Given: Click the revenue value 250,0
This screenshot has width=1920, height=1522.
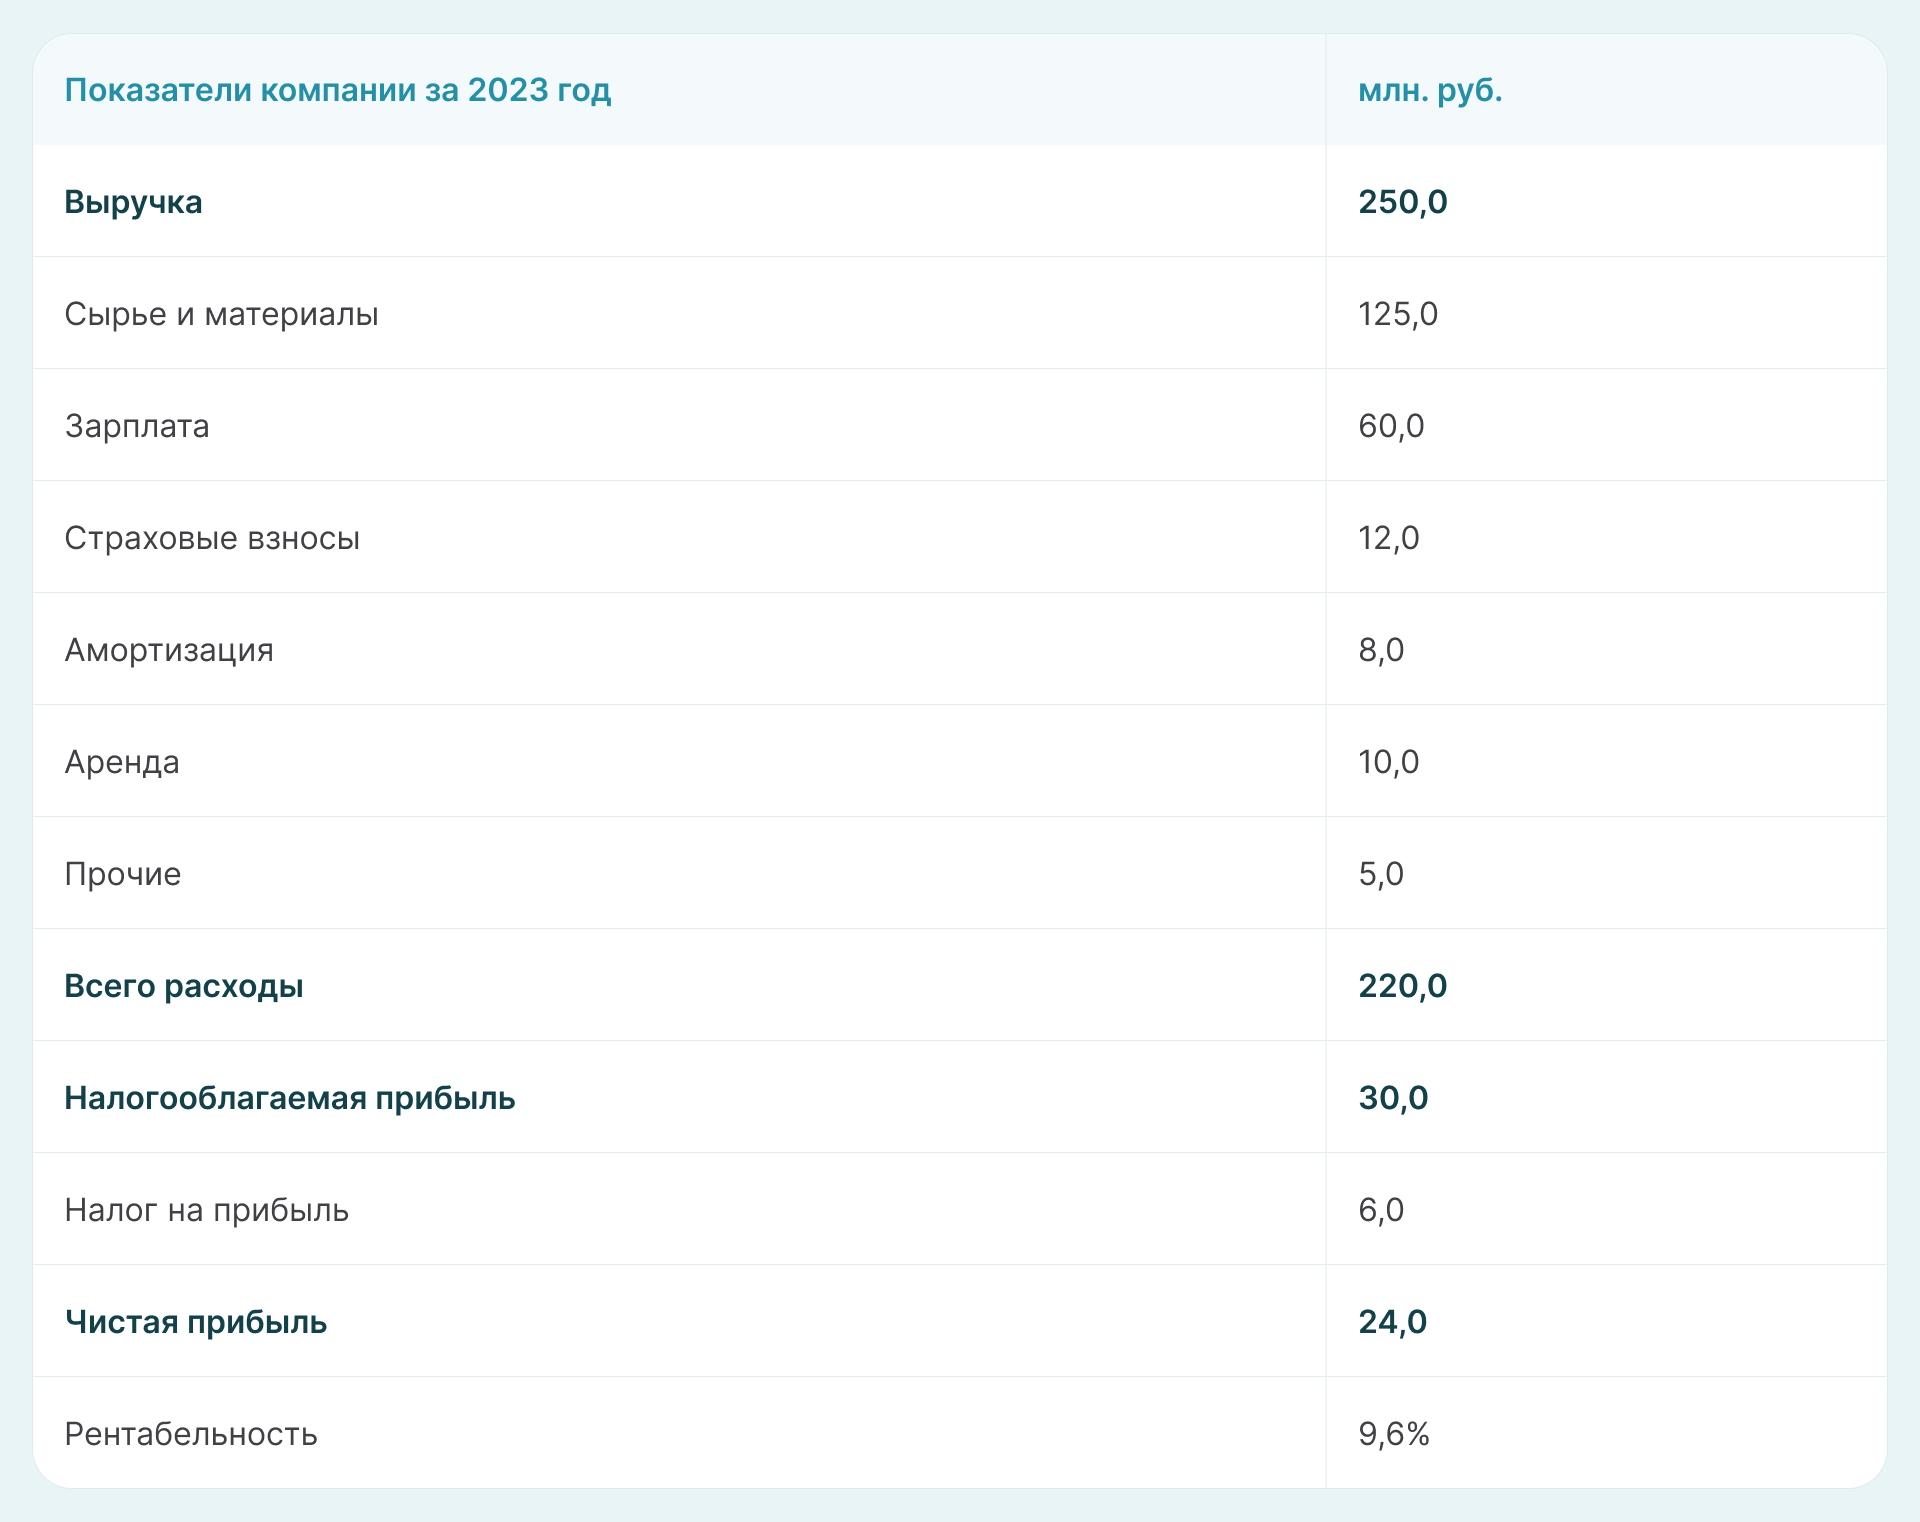Looking at the screenshot, I should (x=1402, y=202).
